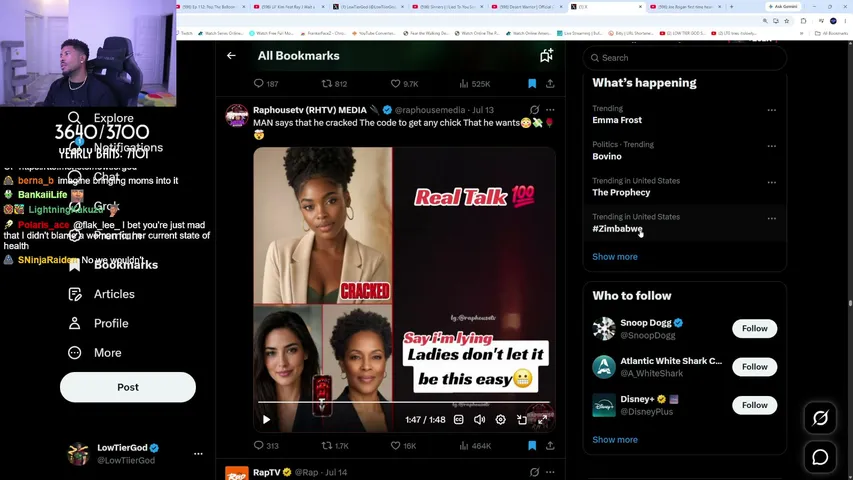This screenshot has height=480, width=853.
Task: Like the post with 9.7K likes
Action: tap(404, 83)
